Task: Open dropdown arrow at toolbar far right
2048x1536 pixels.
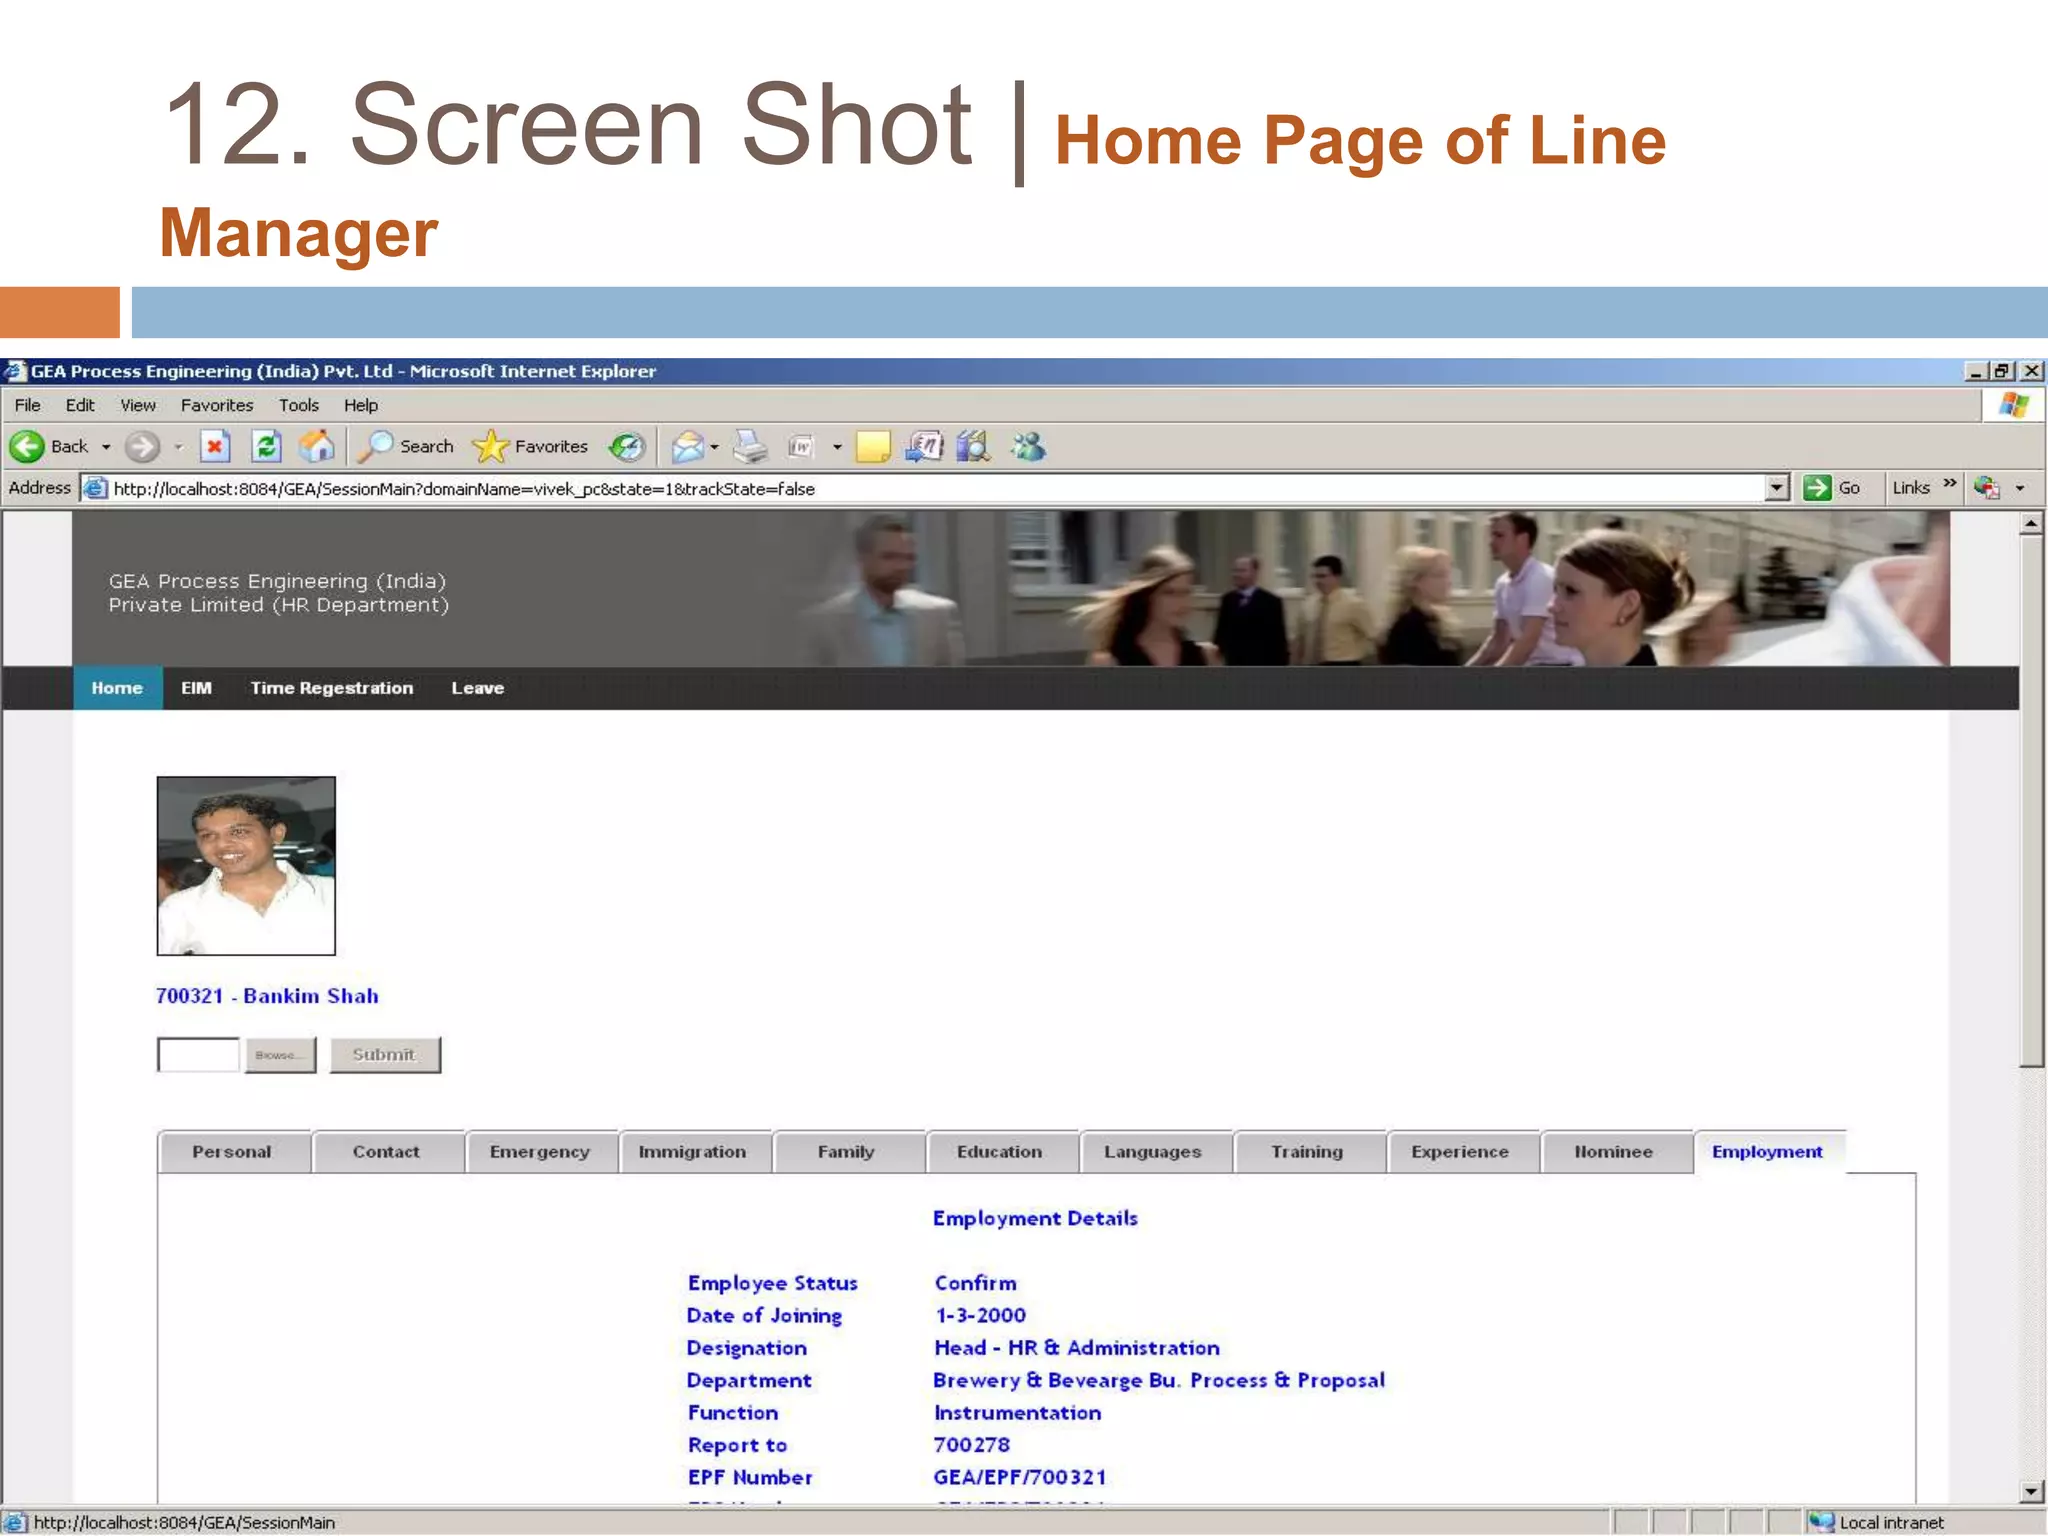Action: point(2020,488)
